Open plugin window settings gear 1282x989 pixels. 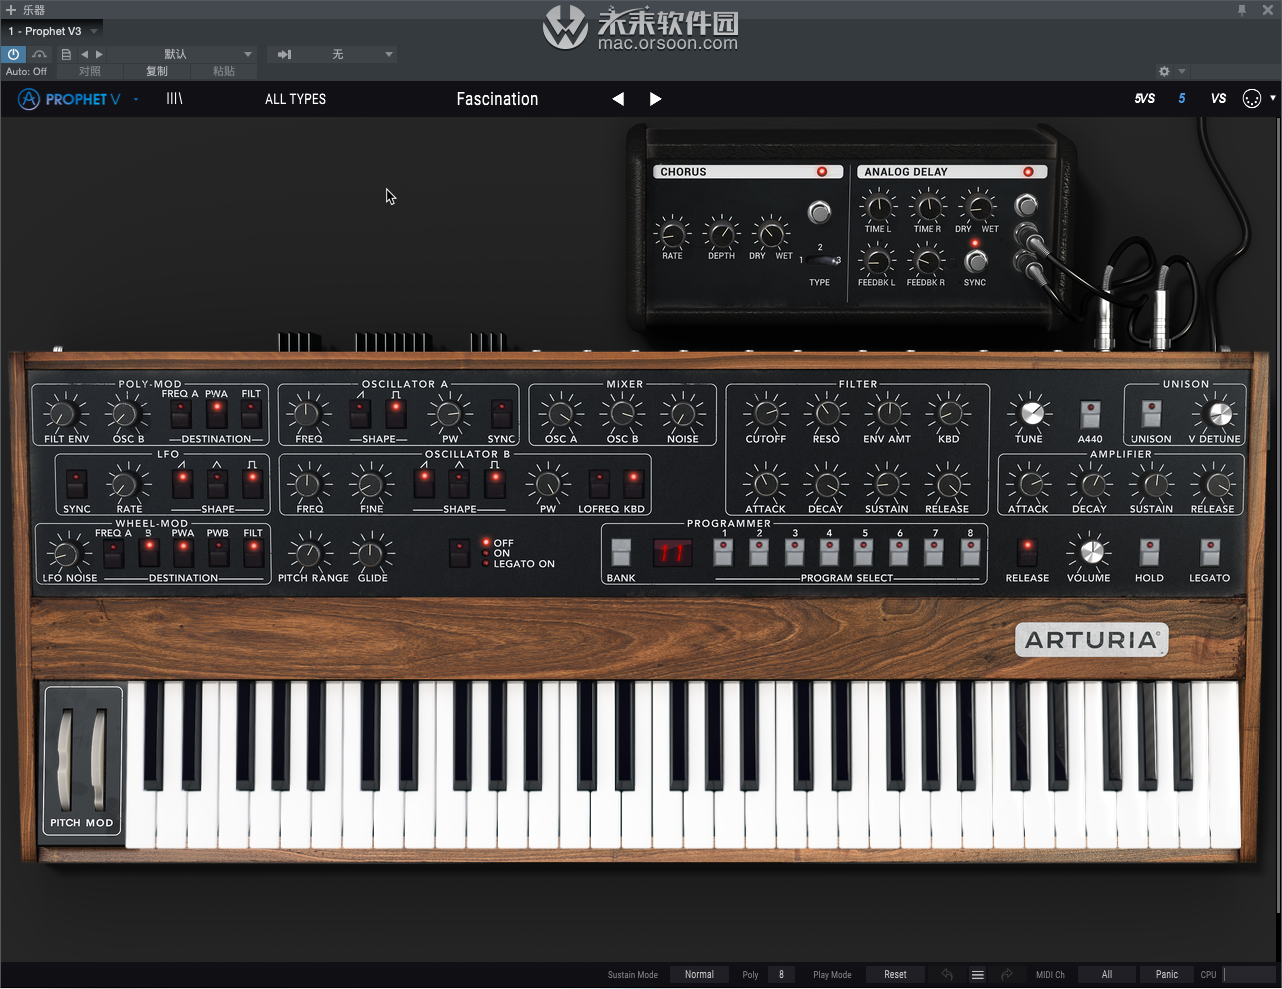pos(1164,71)
